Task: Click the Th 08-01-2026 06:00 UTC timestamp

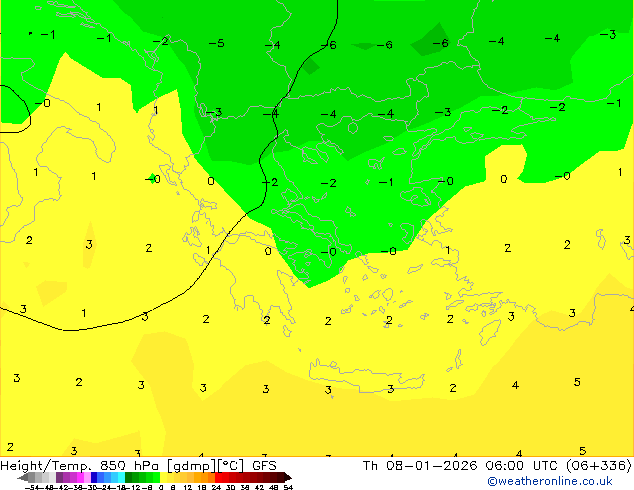Action: pos(461,466)
